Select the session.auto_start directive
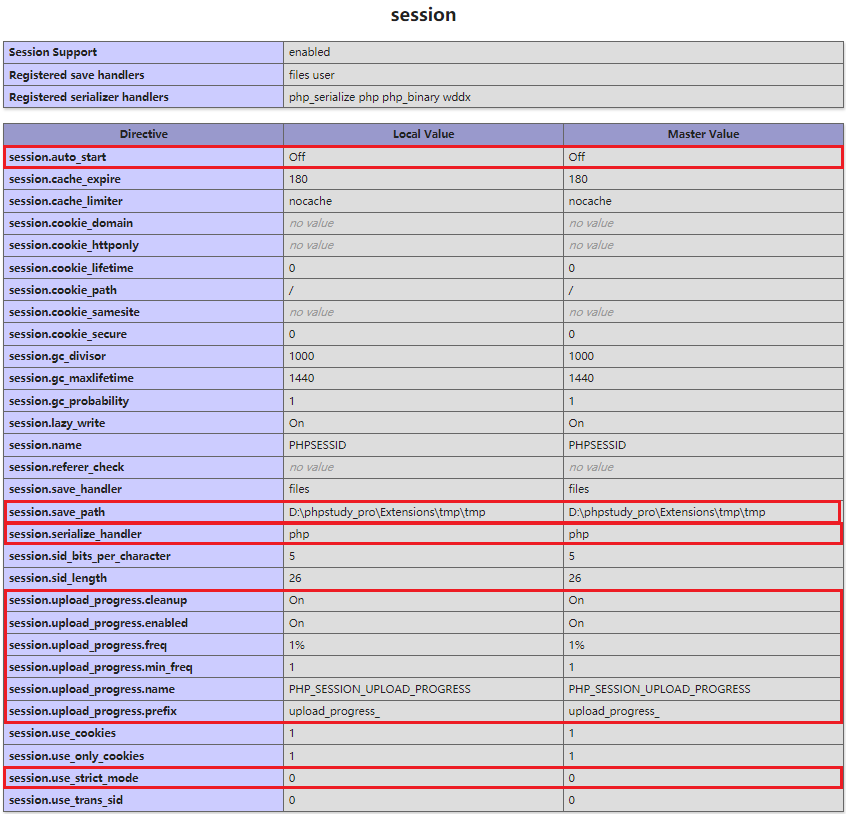 (57, 157)
